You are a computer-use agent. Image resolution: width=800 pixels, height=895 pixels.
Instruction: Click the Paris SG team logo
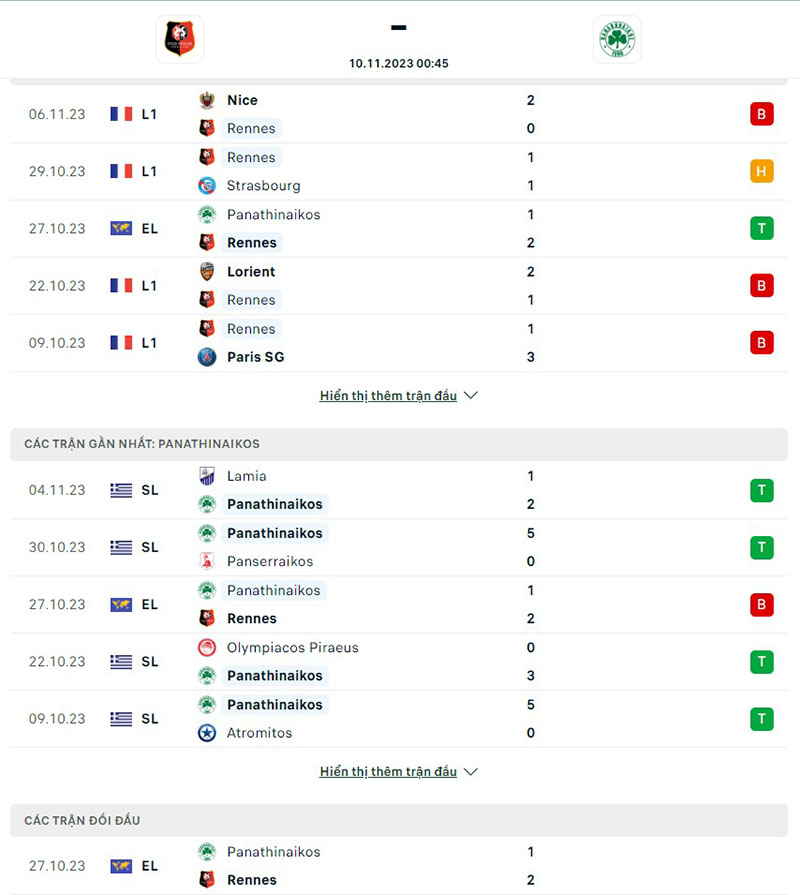tap(207, 357)
